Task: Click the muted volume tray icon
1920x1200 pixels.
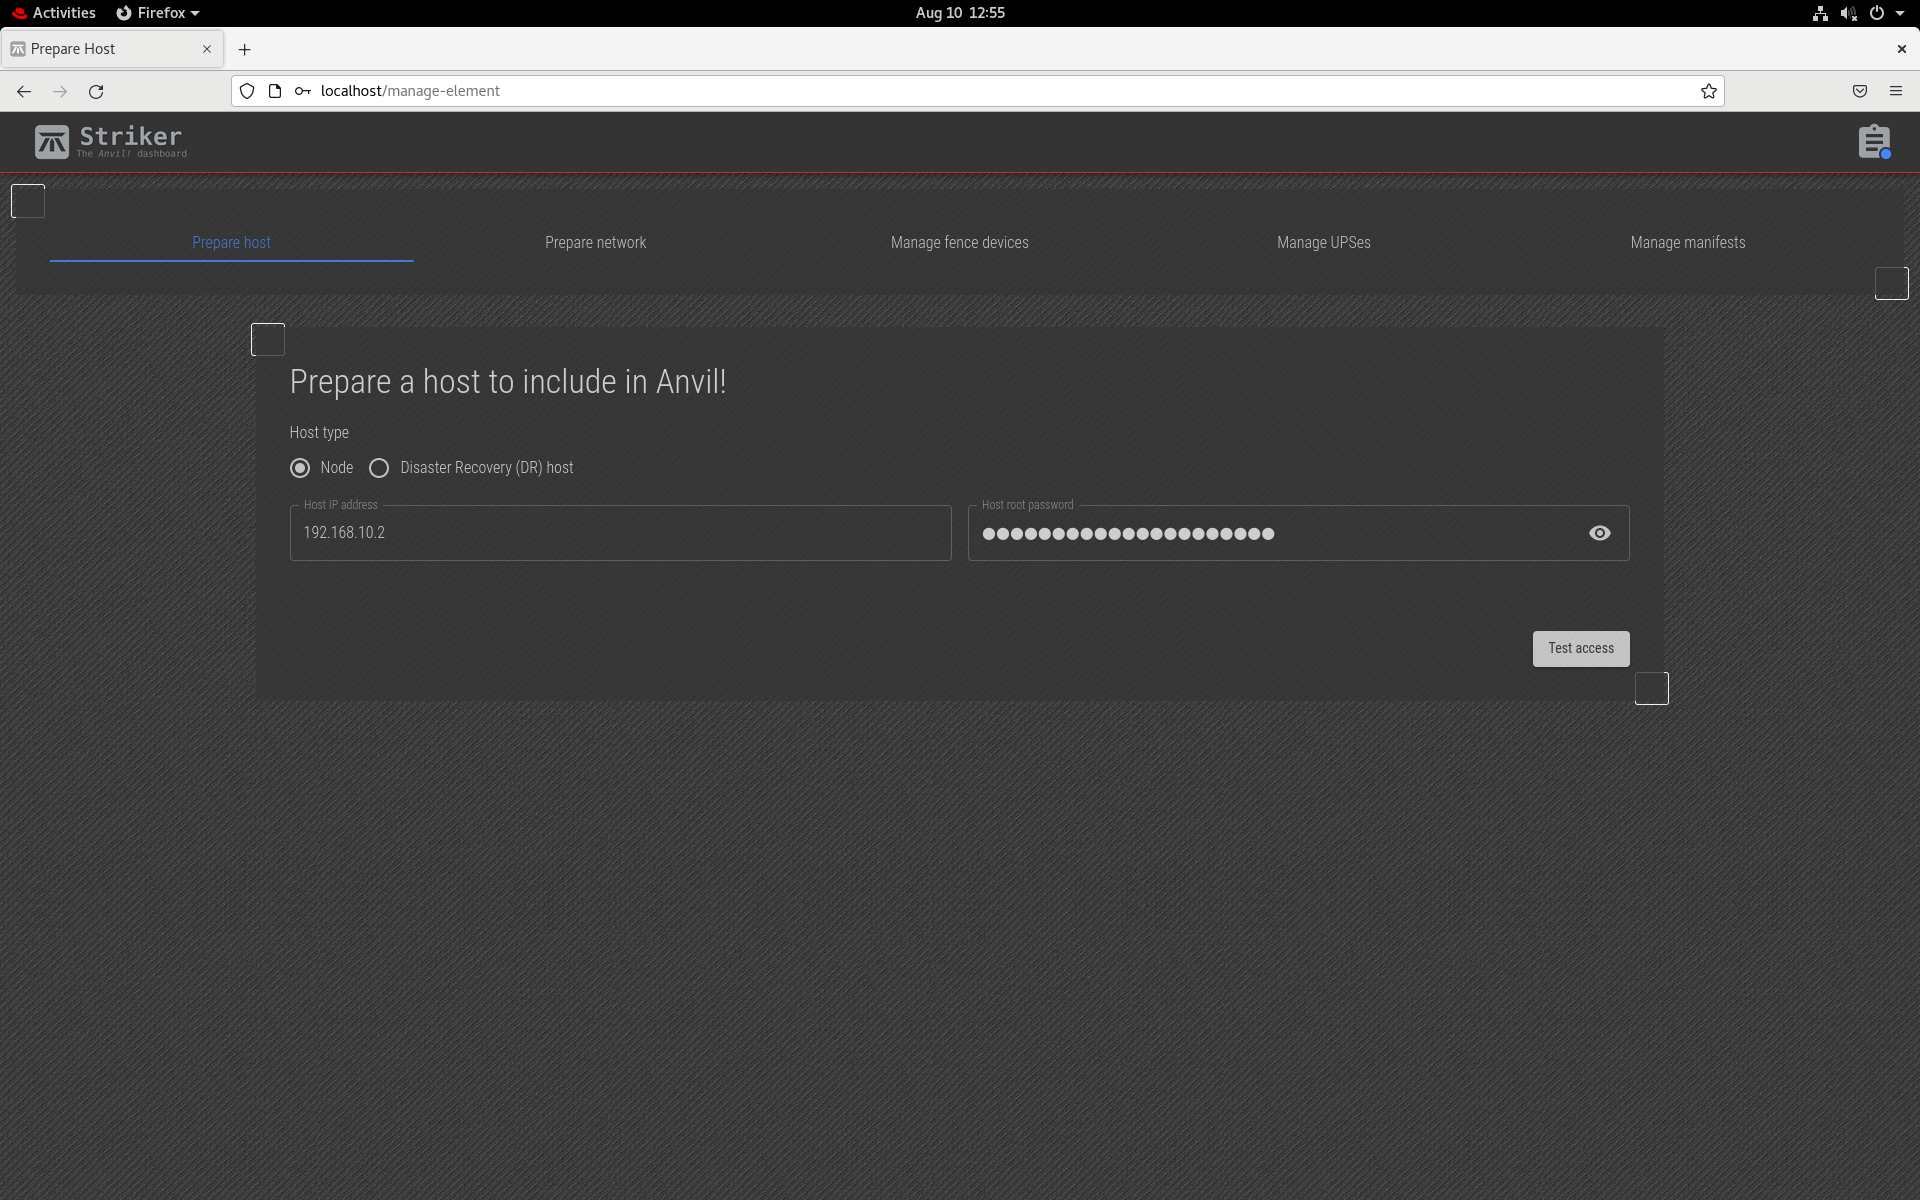Action: point(1848,13)
